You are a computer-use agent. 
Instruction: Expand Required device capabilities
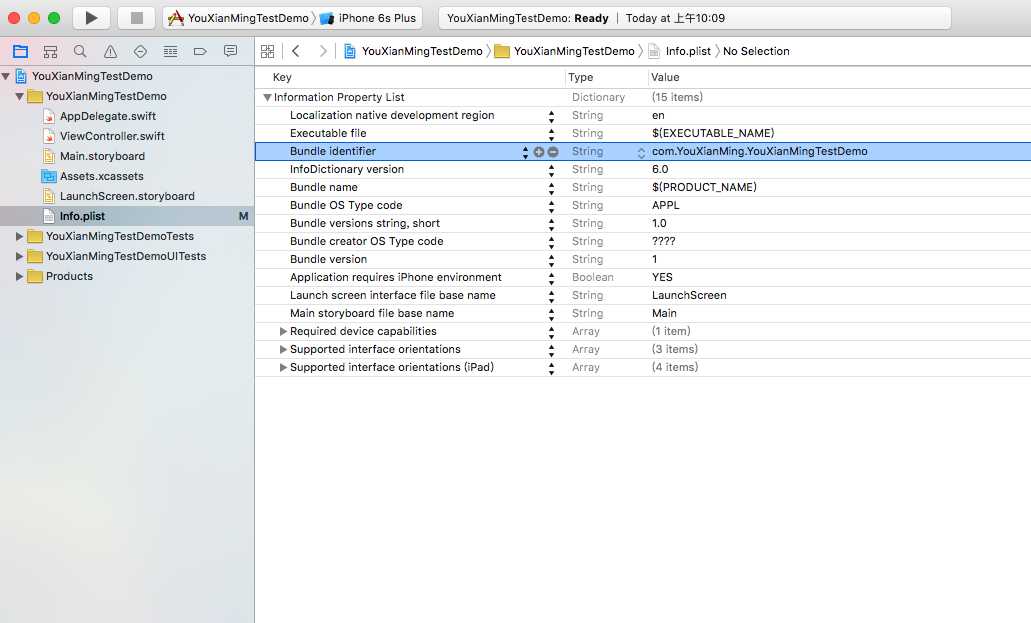[284, 331]
